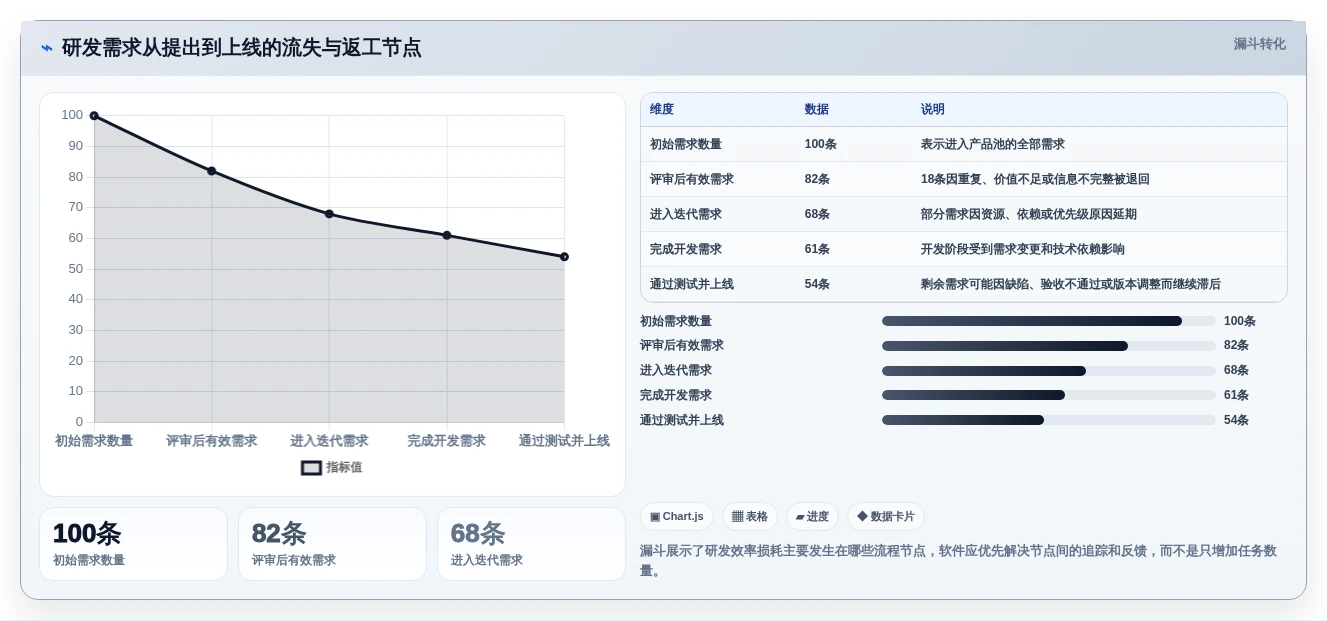Click the 完成开发需求 progress bar

(x=1049, y=395)
